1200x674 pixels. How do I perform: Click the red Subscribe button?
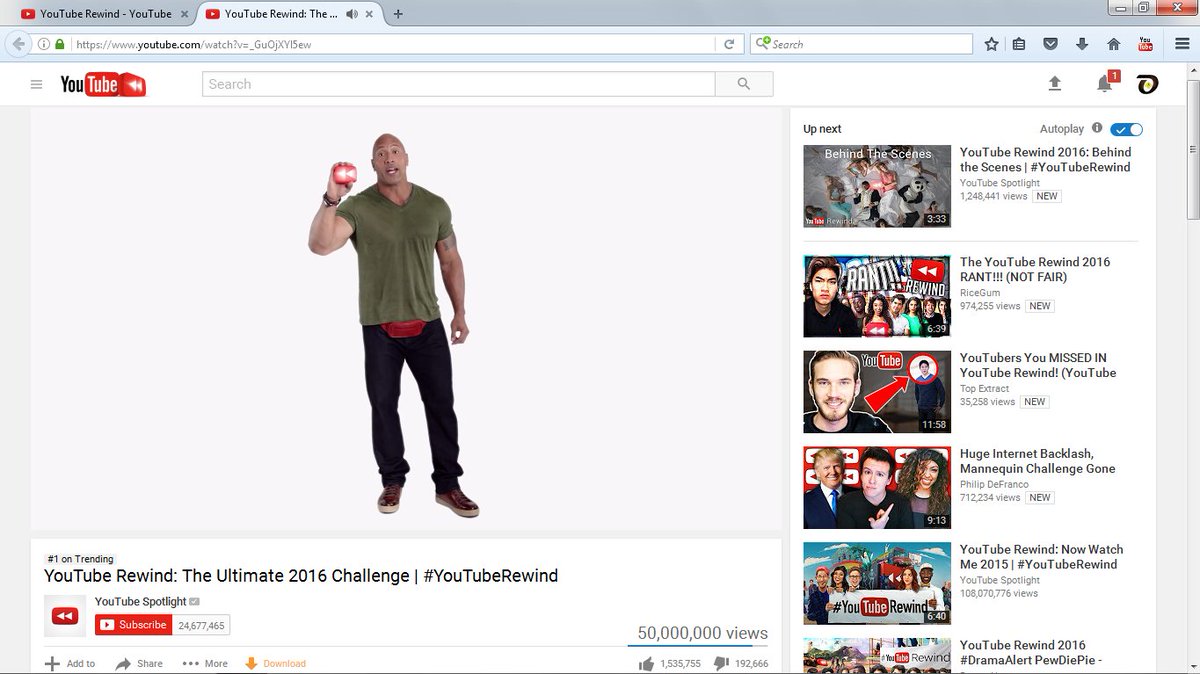[134, 625]
